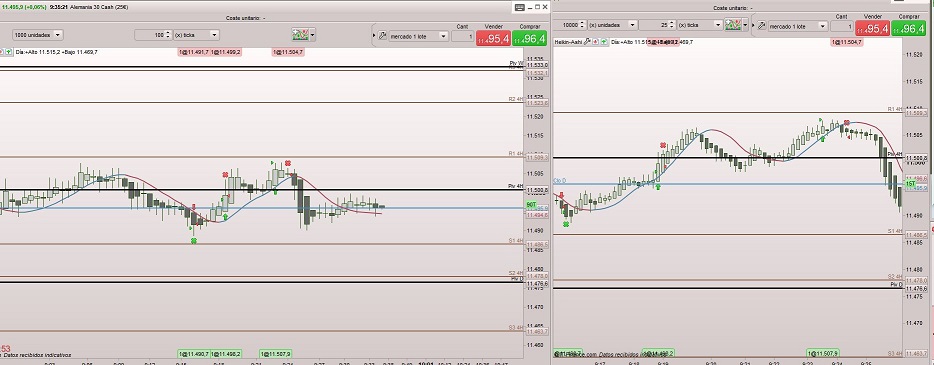The width and height of the screenshot is (934, 365).
Task: Collapse right window order panel arrow
Action: [753, 26]
